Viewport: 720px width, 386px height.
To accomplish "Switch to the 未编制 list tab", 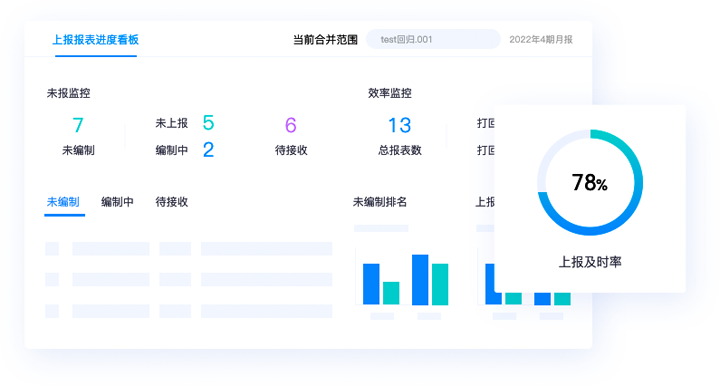I will pos(63,202).
